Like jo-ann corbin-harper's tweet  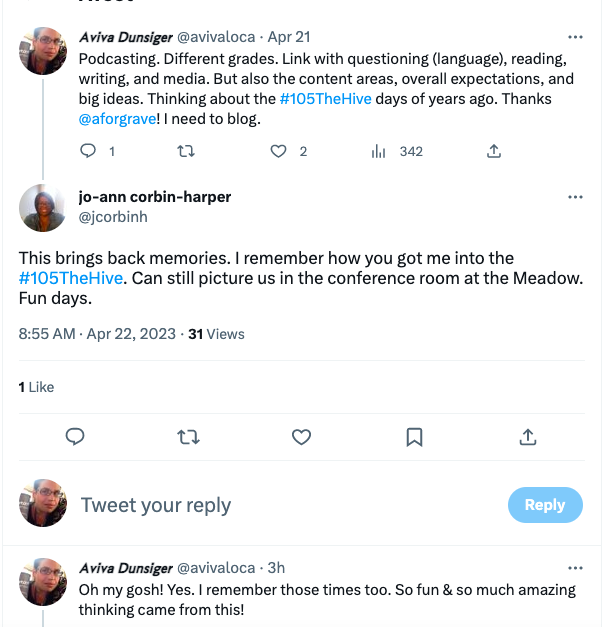[x=301, y=437]
